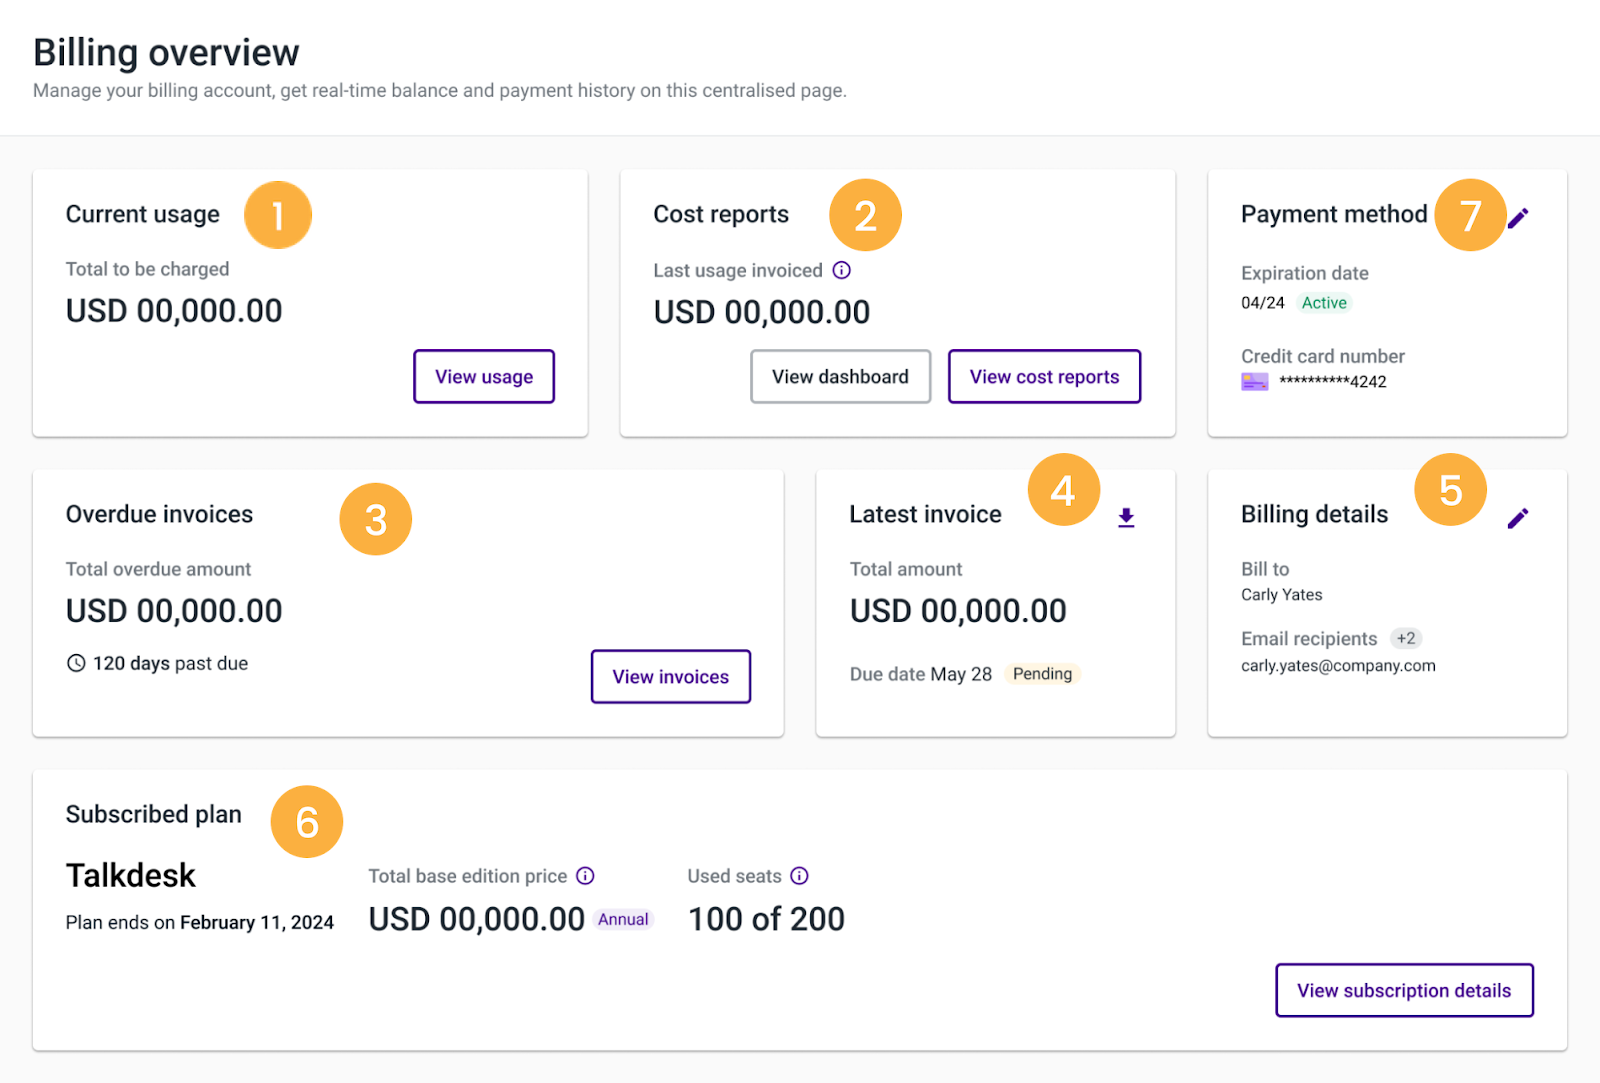Open the info icon next to Used seats
The width and height of the screenshot is (1600, 1083).
799,876
